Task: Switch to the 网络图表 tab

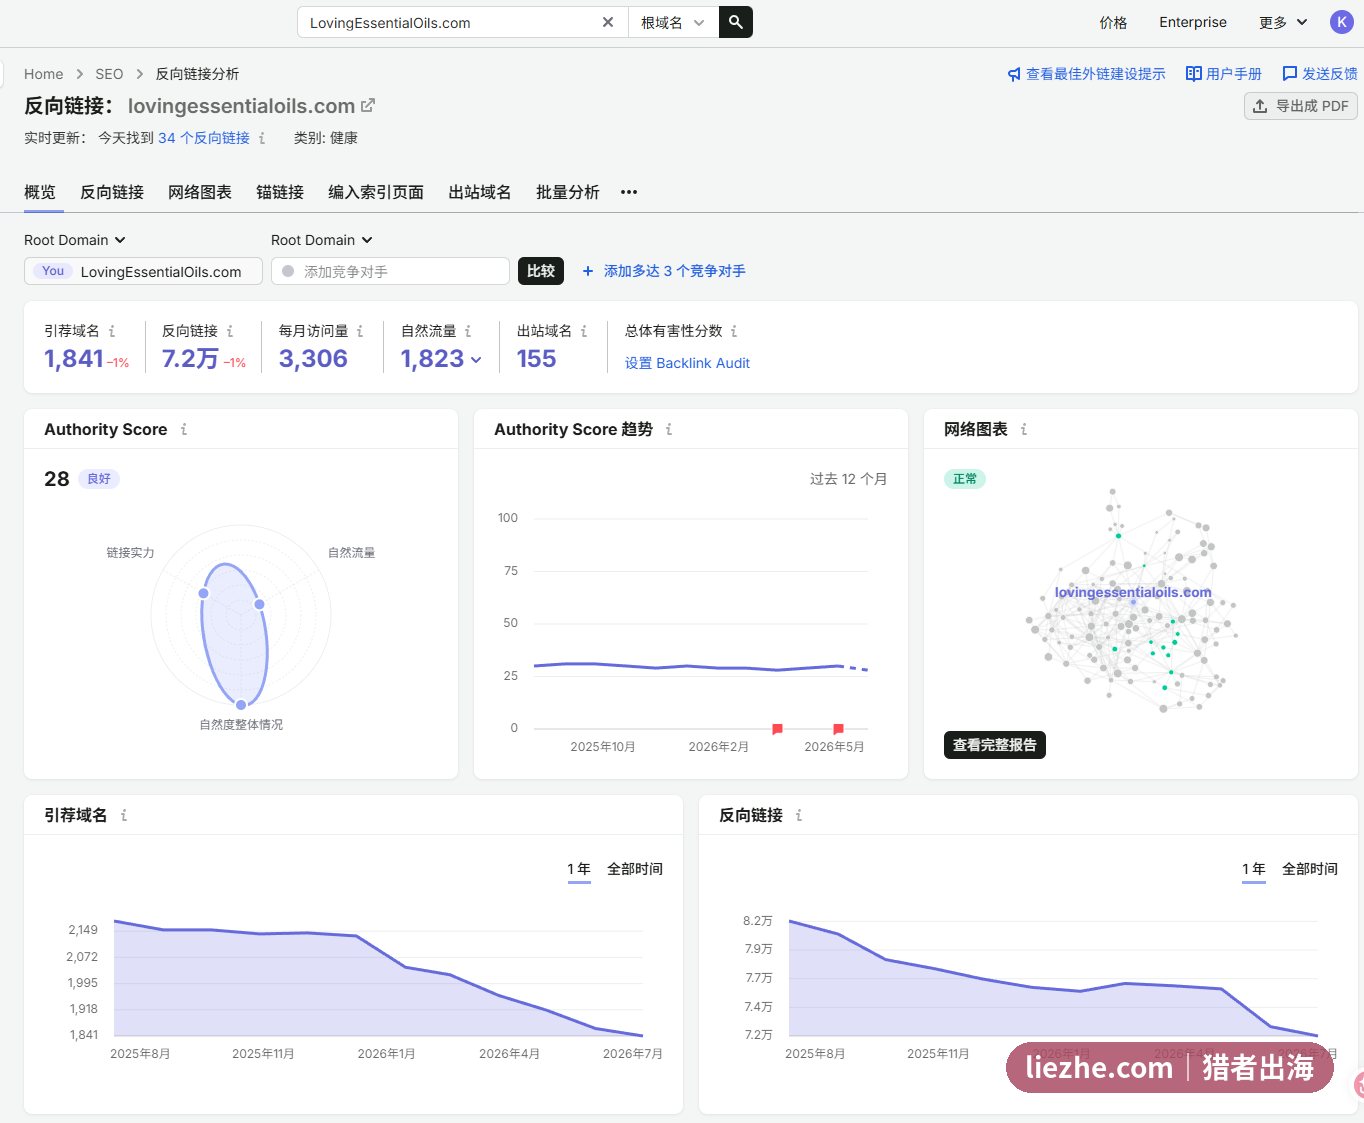Action: (200, 192)
